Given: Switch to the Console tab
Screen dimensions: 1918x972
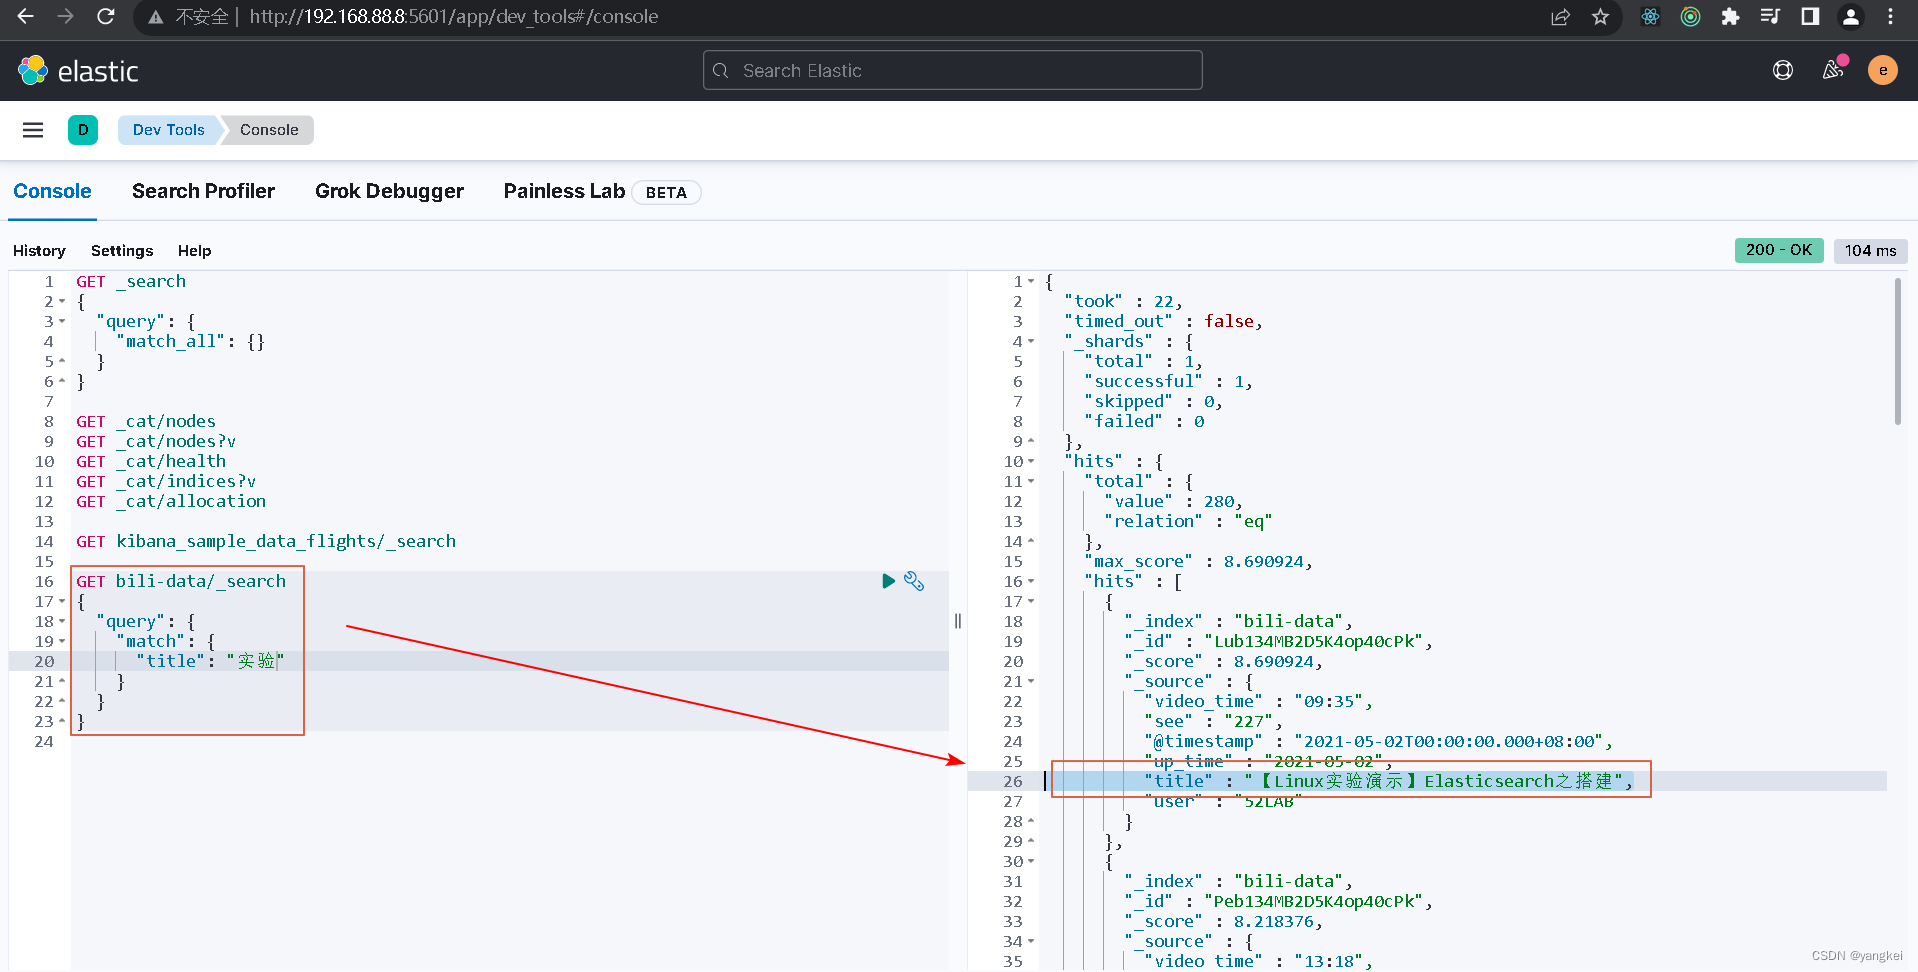Looking at the screenshot, I should click(52, 191).
